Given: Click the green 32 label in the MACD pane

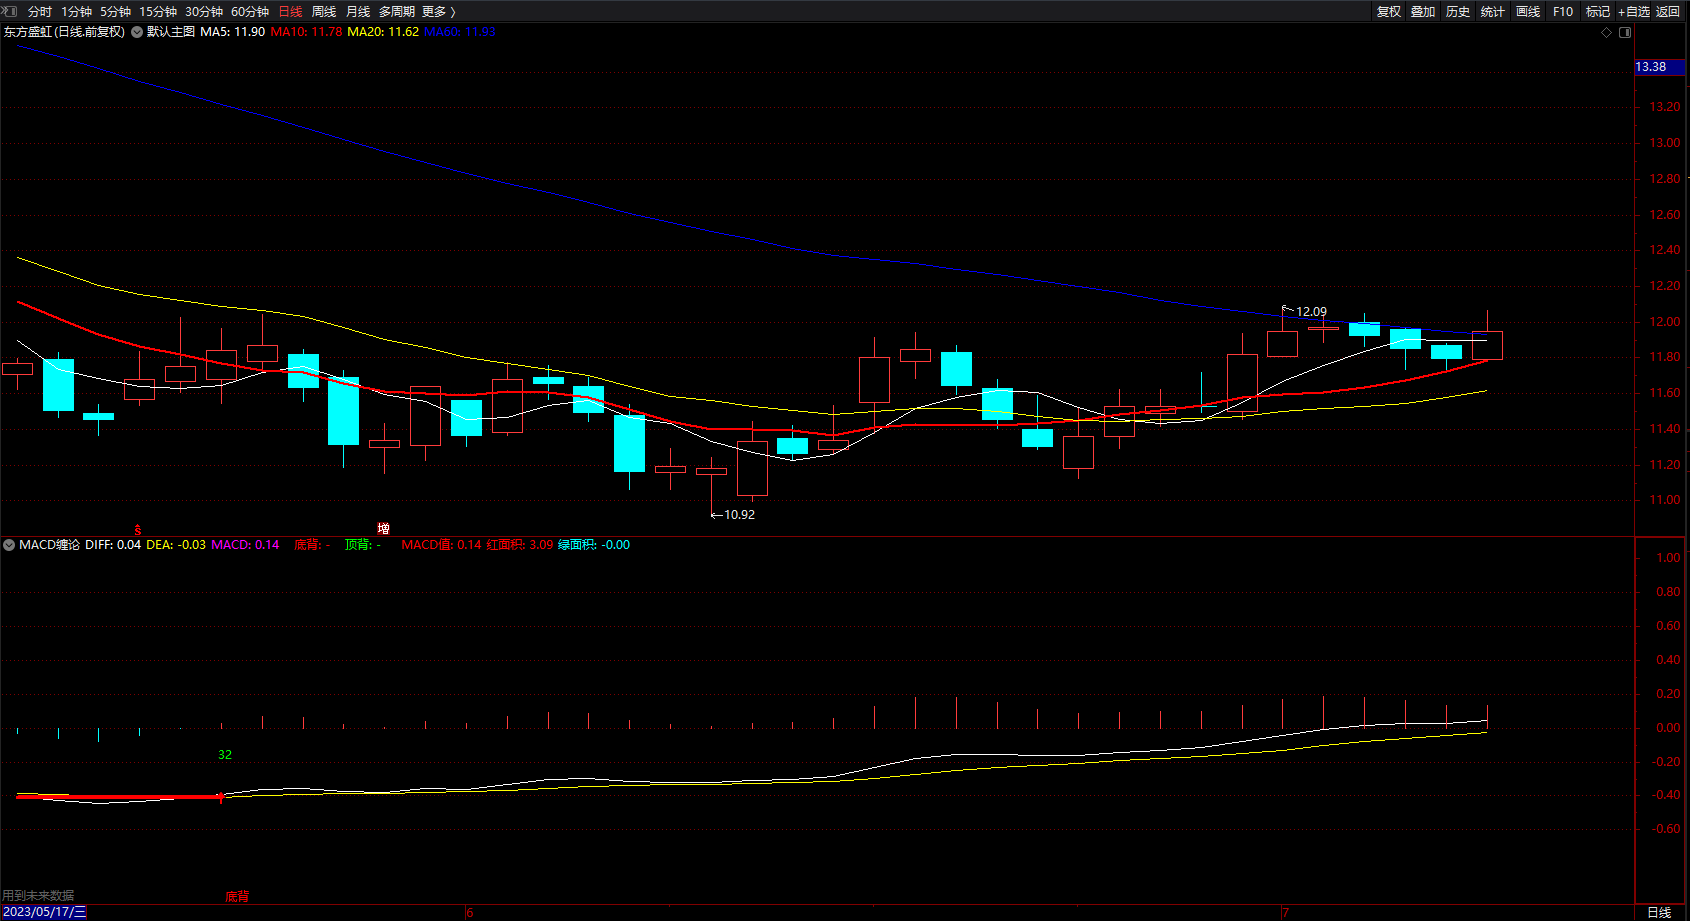Looking at the screenshot, I should click(x=225, y=755).
